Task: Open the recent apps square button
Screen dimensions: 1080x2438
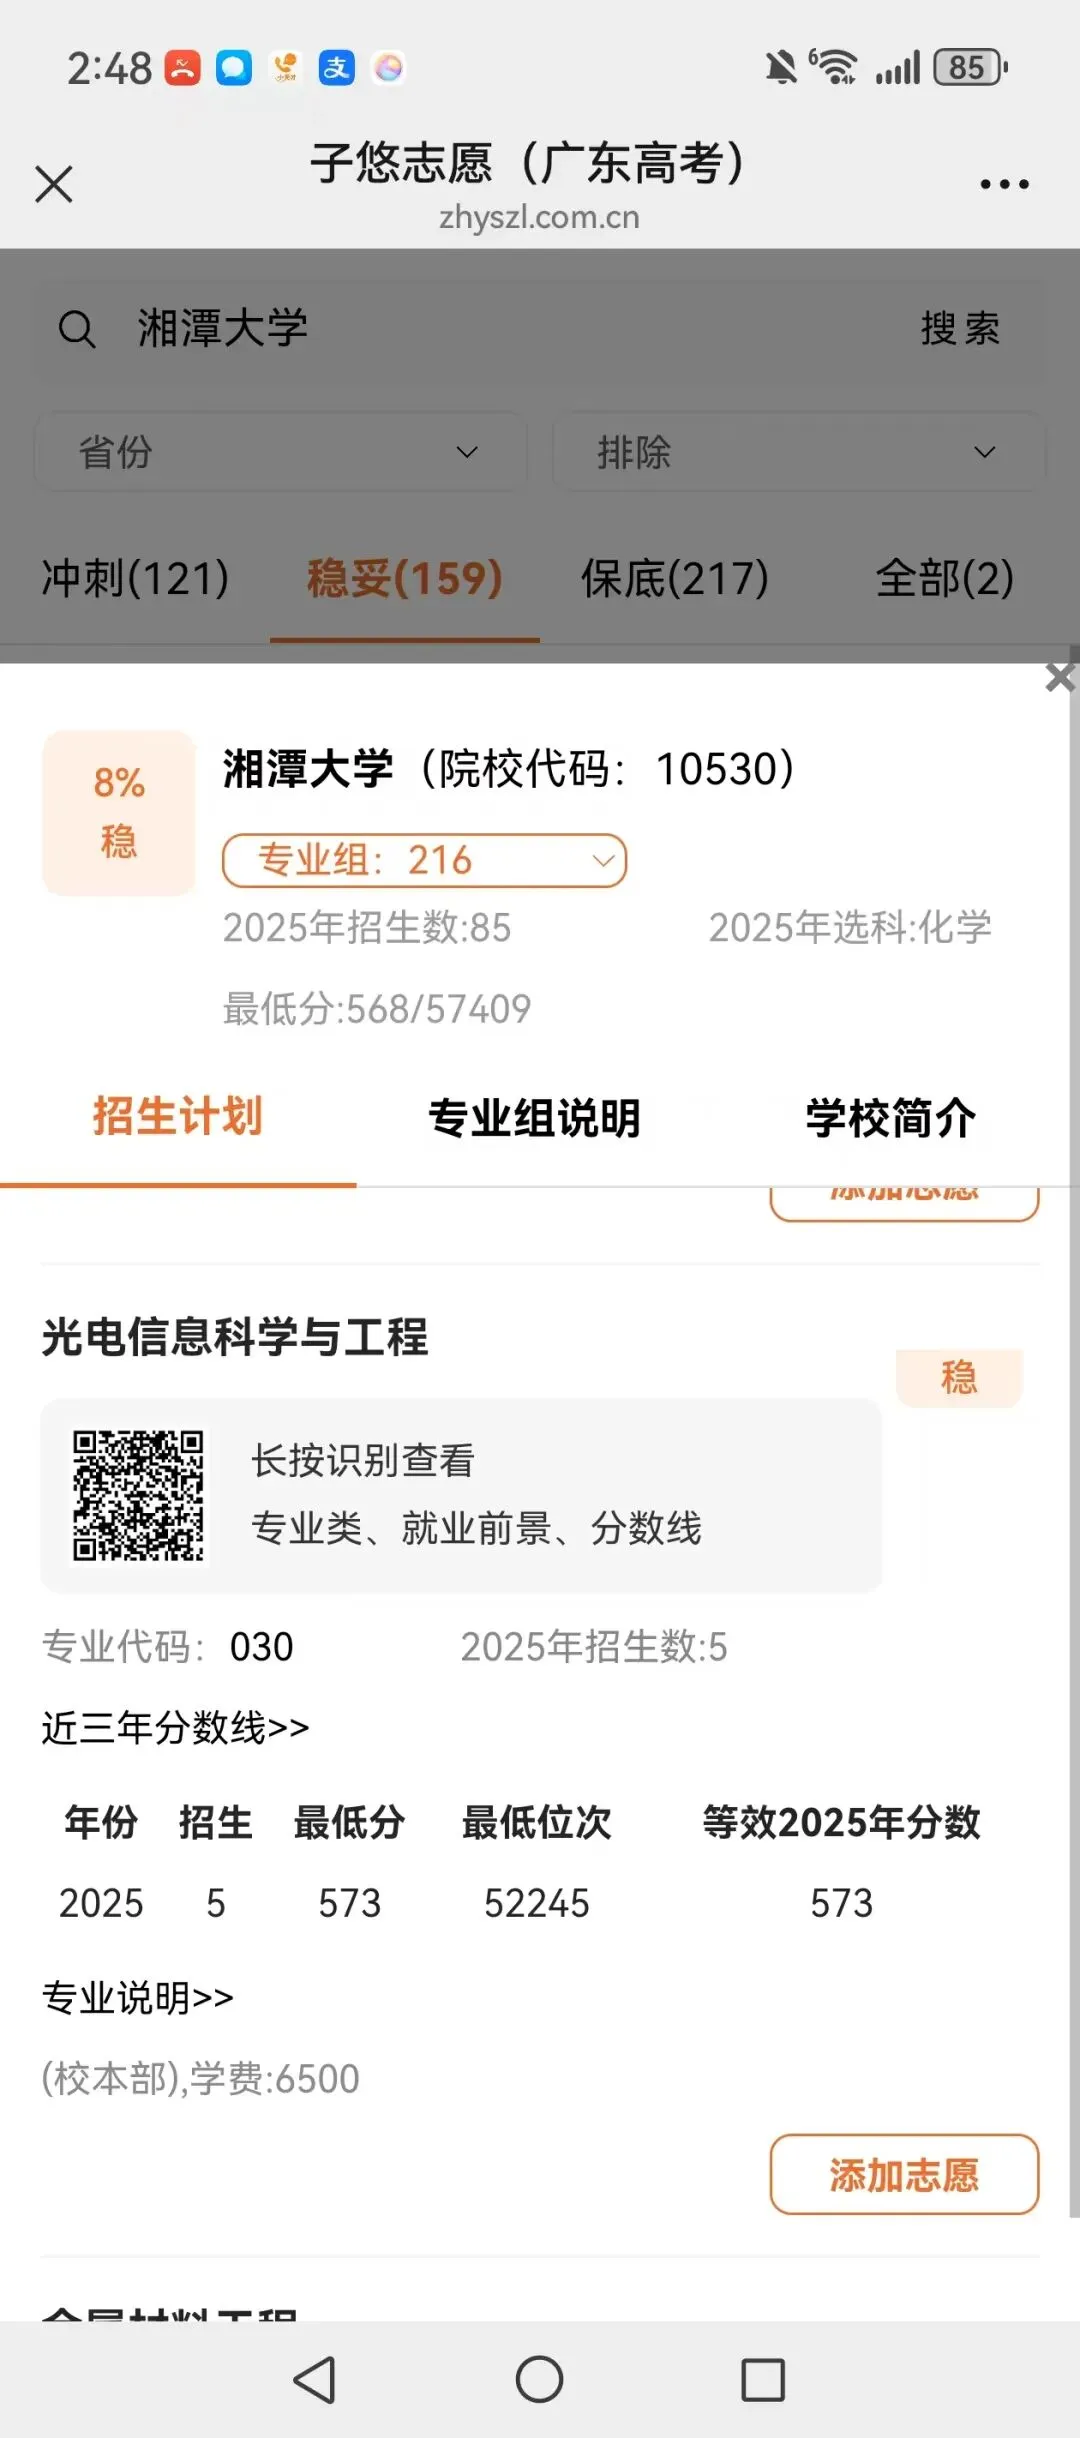Action: [762, 2379]
